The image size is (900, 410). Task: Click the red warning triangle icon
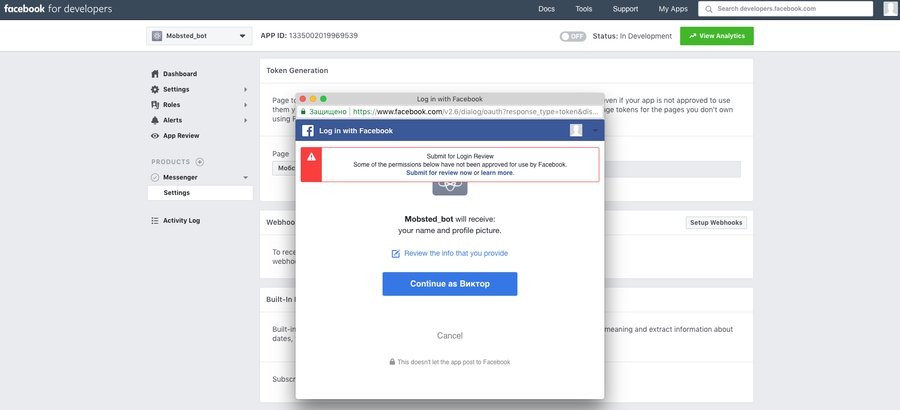(311, 158)
